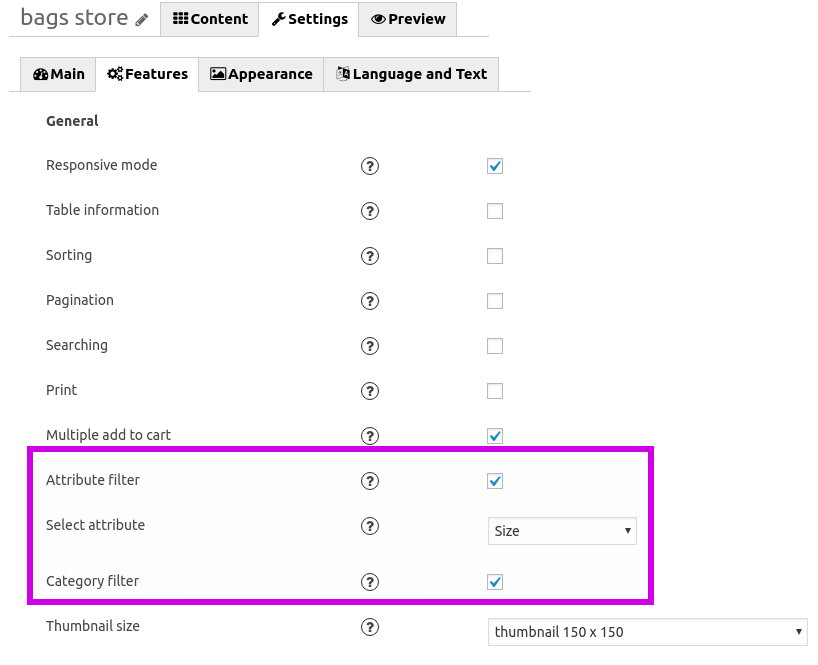
Task: Enable the Table information checkbox
Action: point(495,211)
